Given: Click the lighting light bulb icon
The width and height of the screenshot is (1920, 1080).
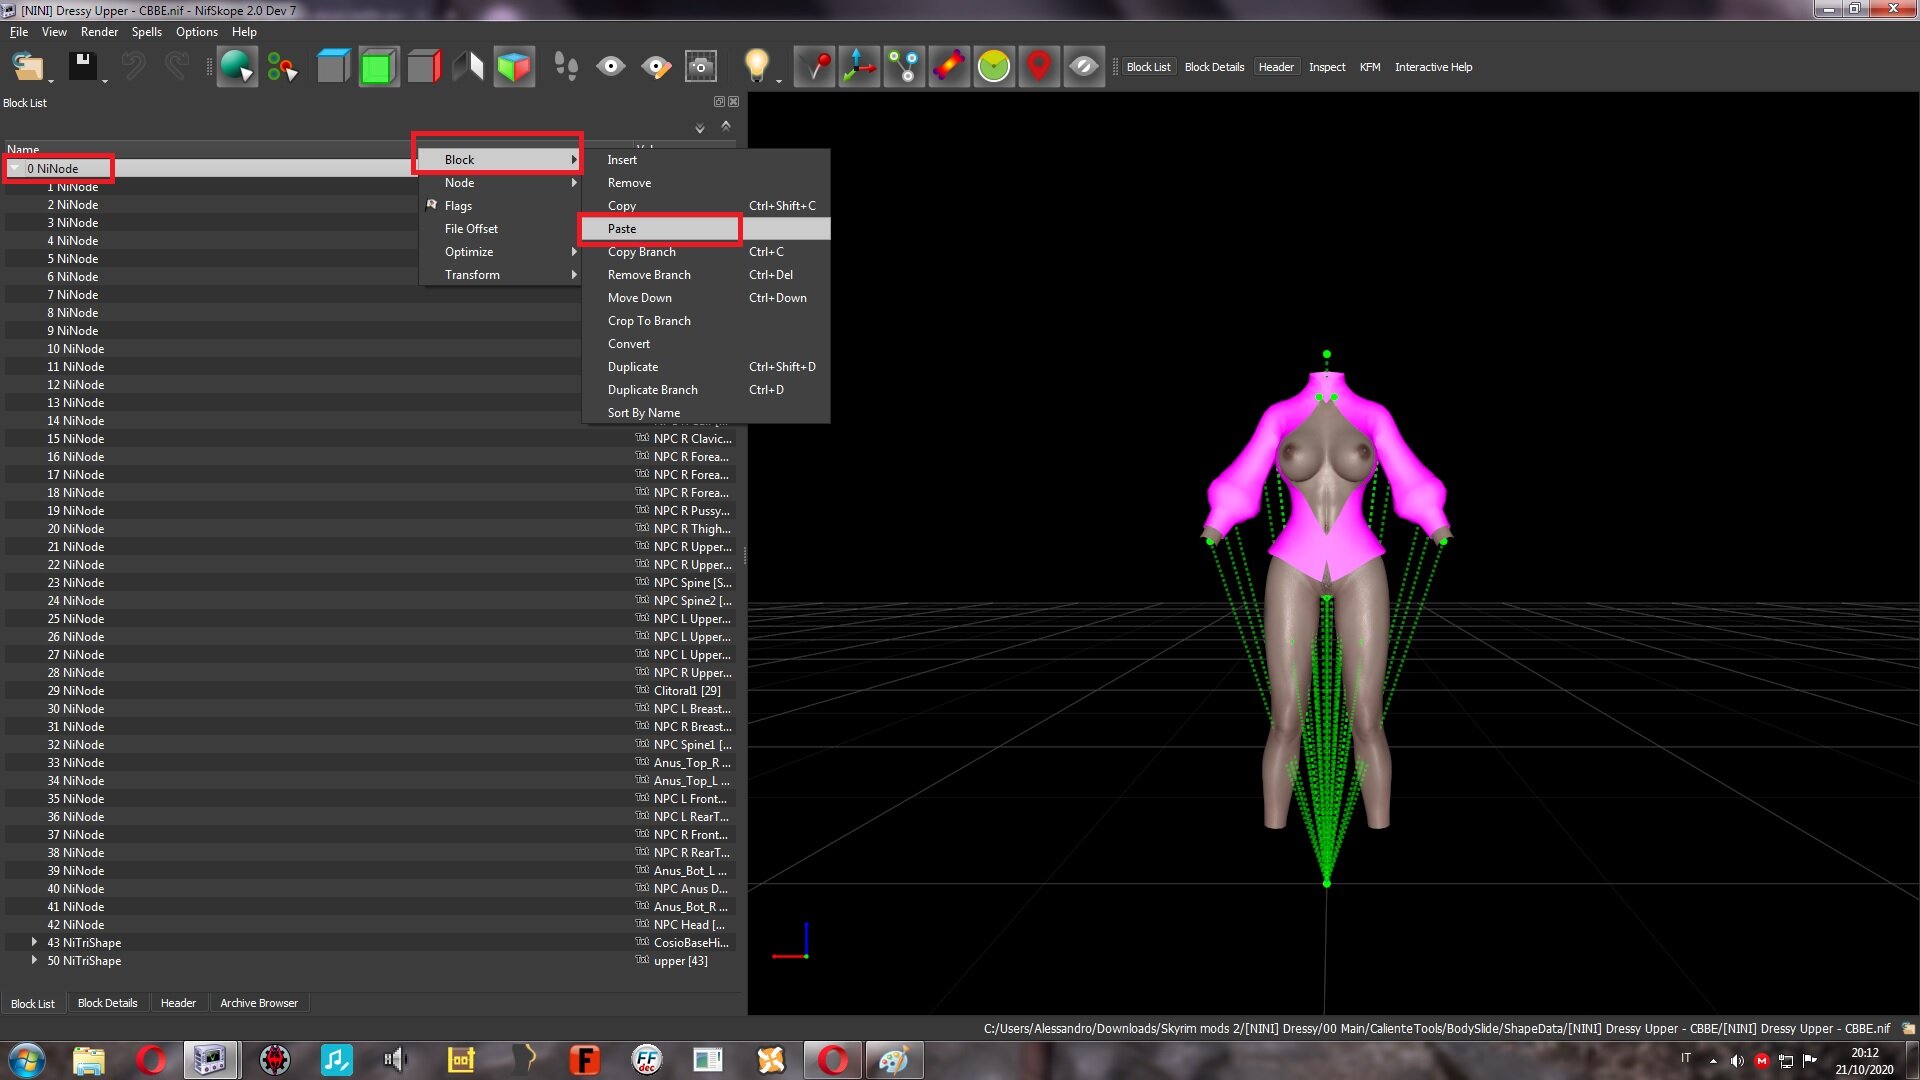Looking at the screenshot, I should click(757, 66).
